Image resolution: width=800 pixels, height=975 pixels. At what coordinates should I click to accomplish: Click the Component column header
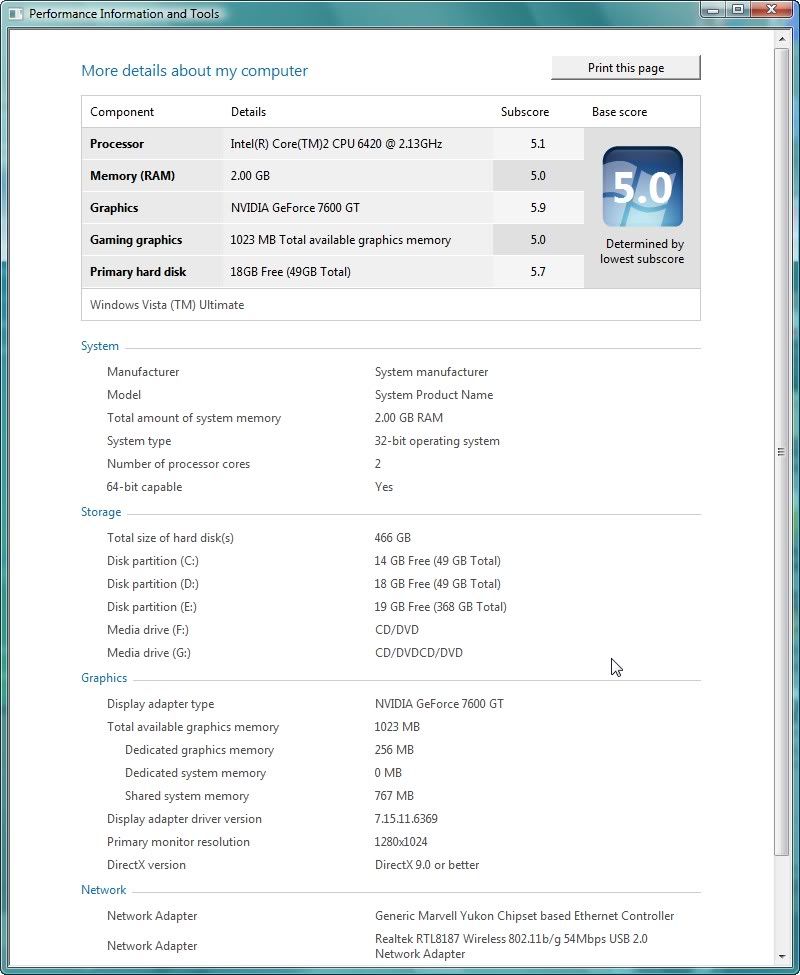(x=122, y=112)
